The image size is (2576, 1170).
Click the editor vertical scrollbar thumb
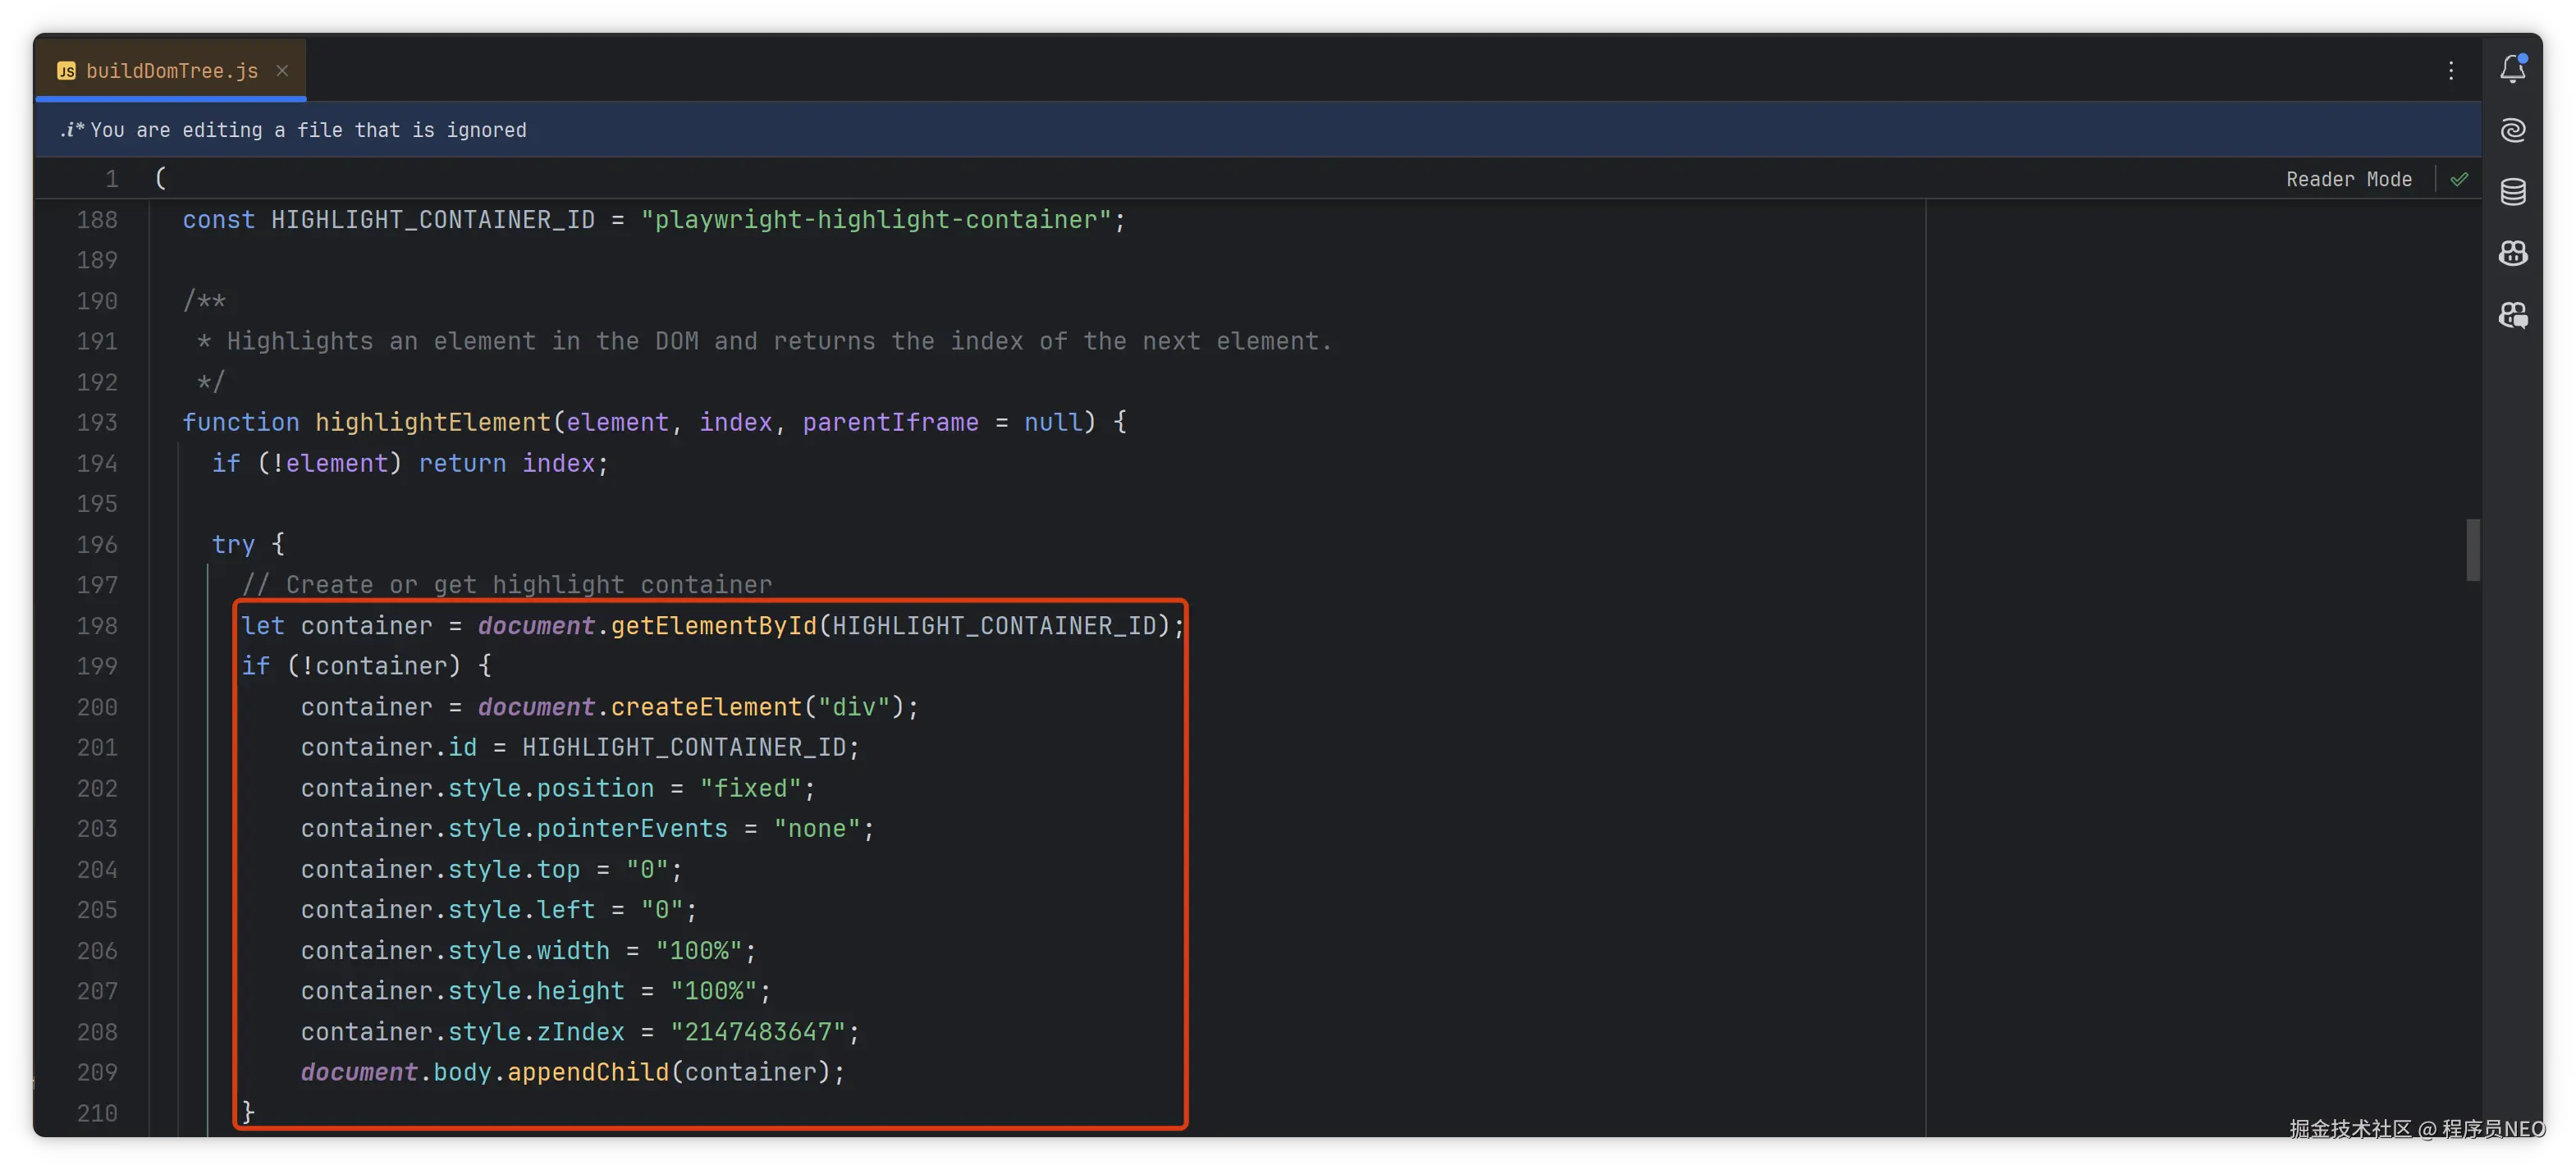[x=2472, y=549]
